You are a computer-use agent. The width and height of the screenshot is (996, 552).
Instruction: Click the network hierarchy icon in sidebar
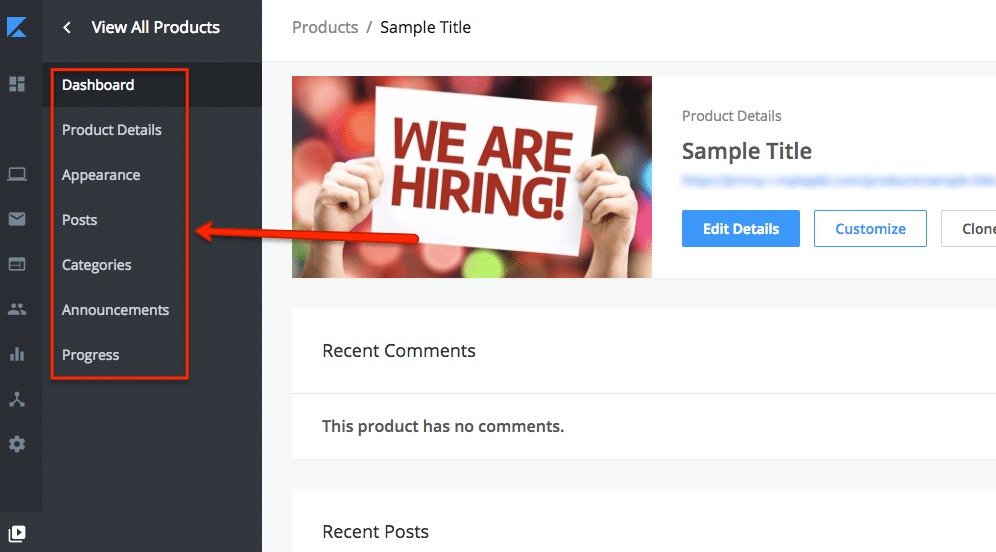click(x=17, y=399)
